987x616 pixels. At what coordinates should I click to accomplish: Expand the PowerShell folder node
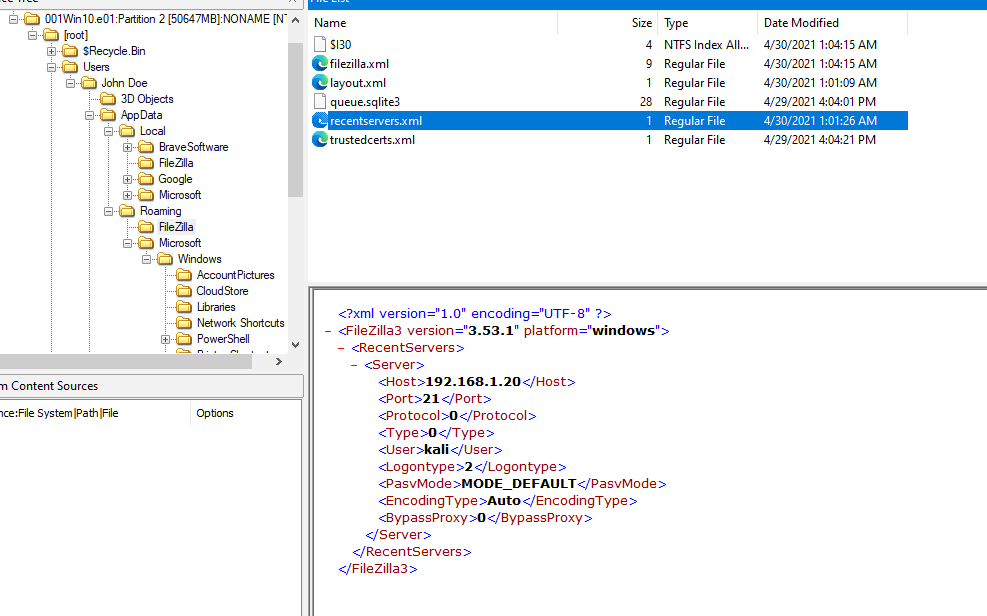tap(166, 339)
